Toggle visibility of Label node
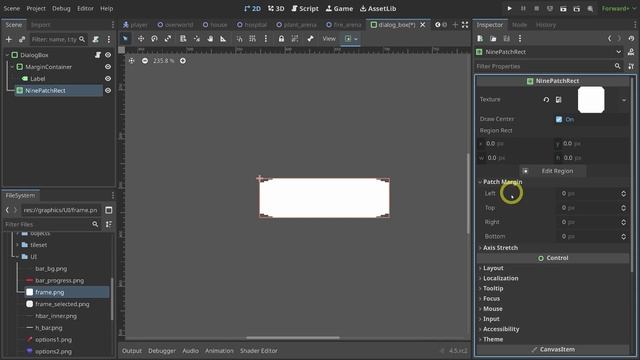Image resolution: width=640 pixels, height=360 pixels. (108, 78)
